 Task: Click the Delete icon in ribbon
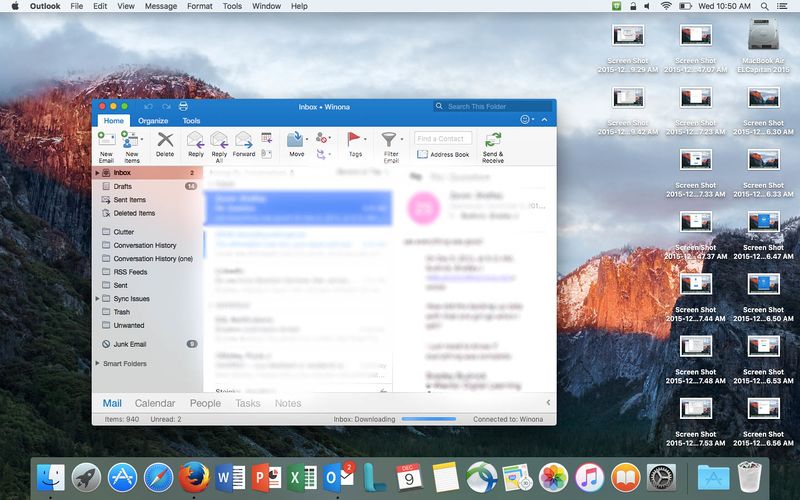pyautogui.click(x=165, y=140)
